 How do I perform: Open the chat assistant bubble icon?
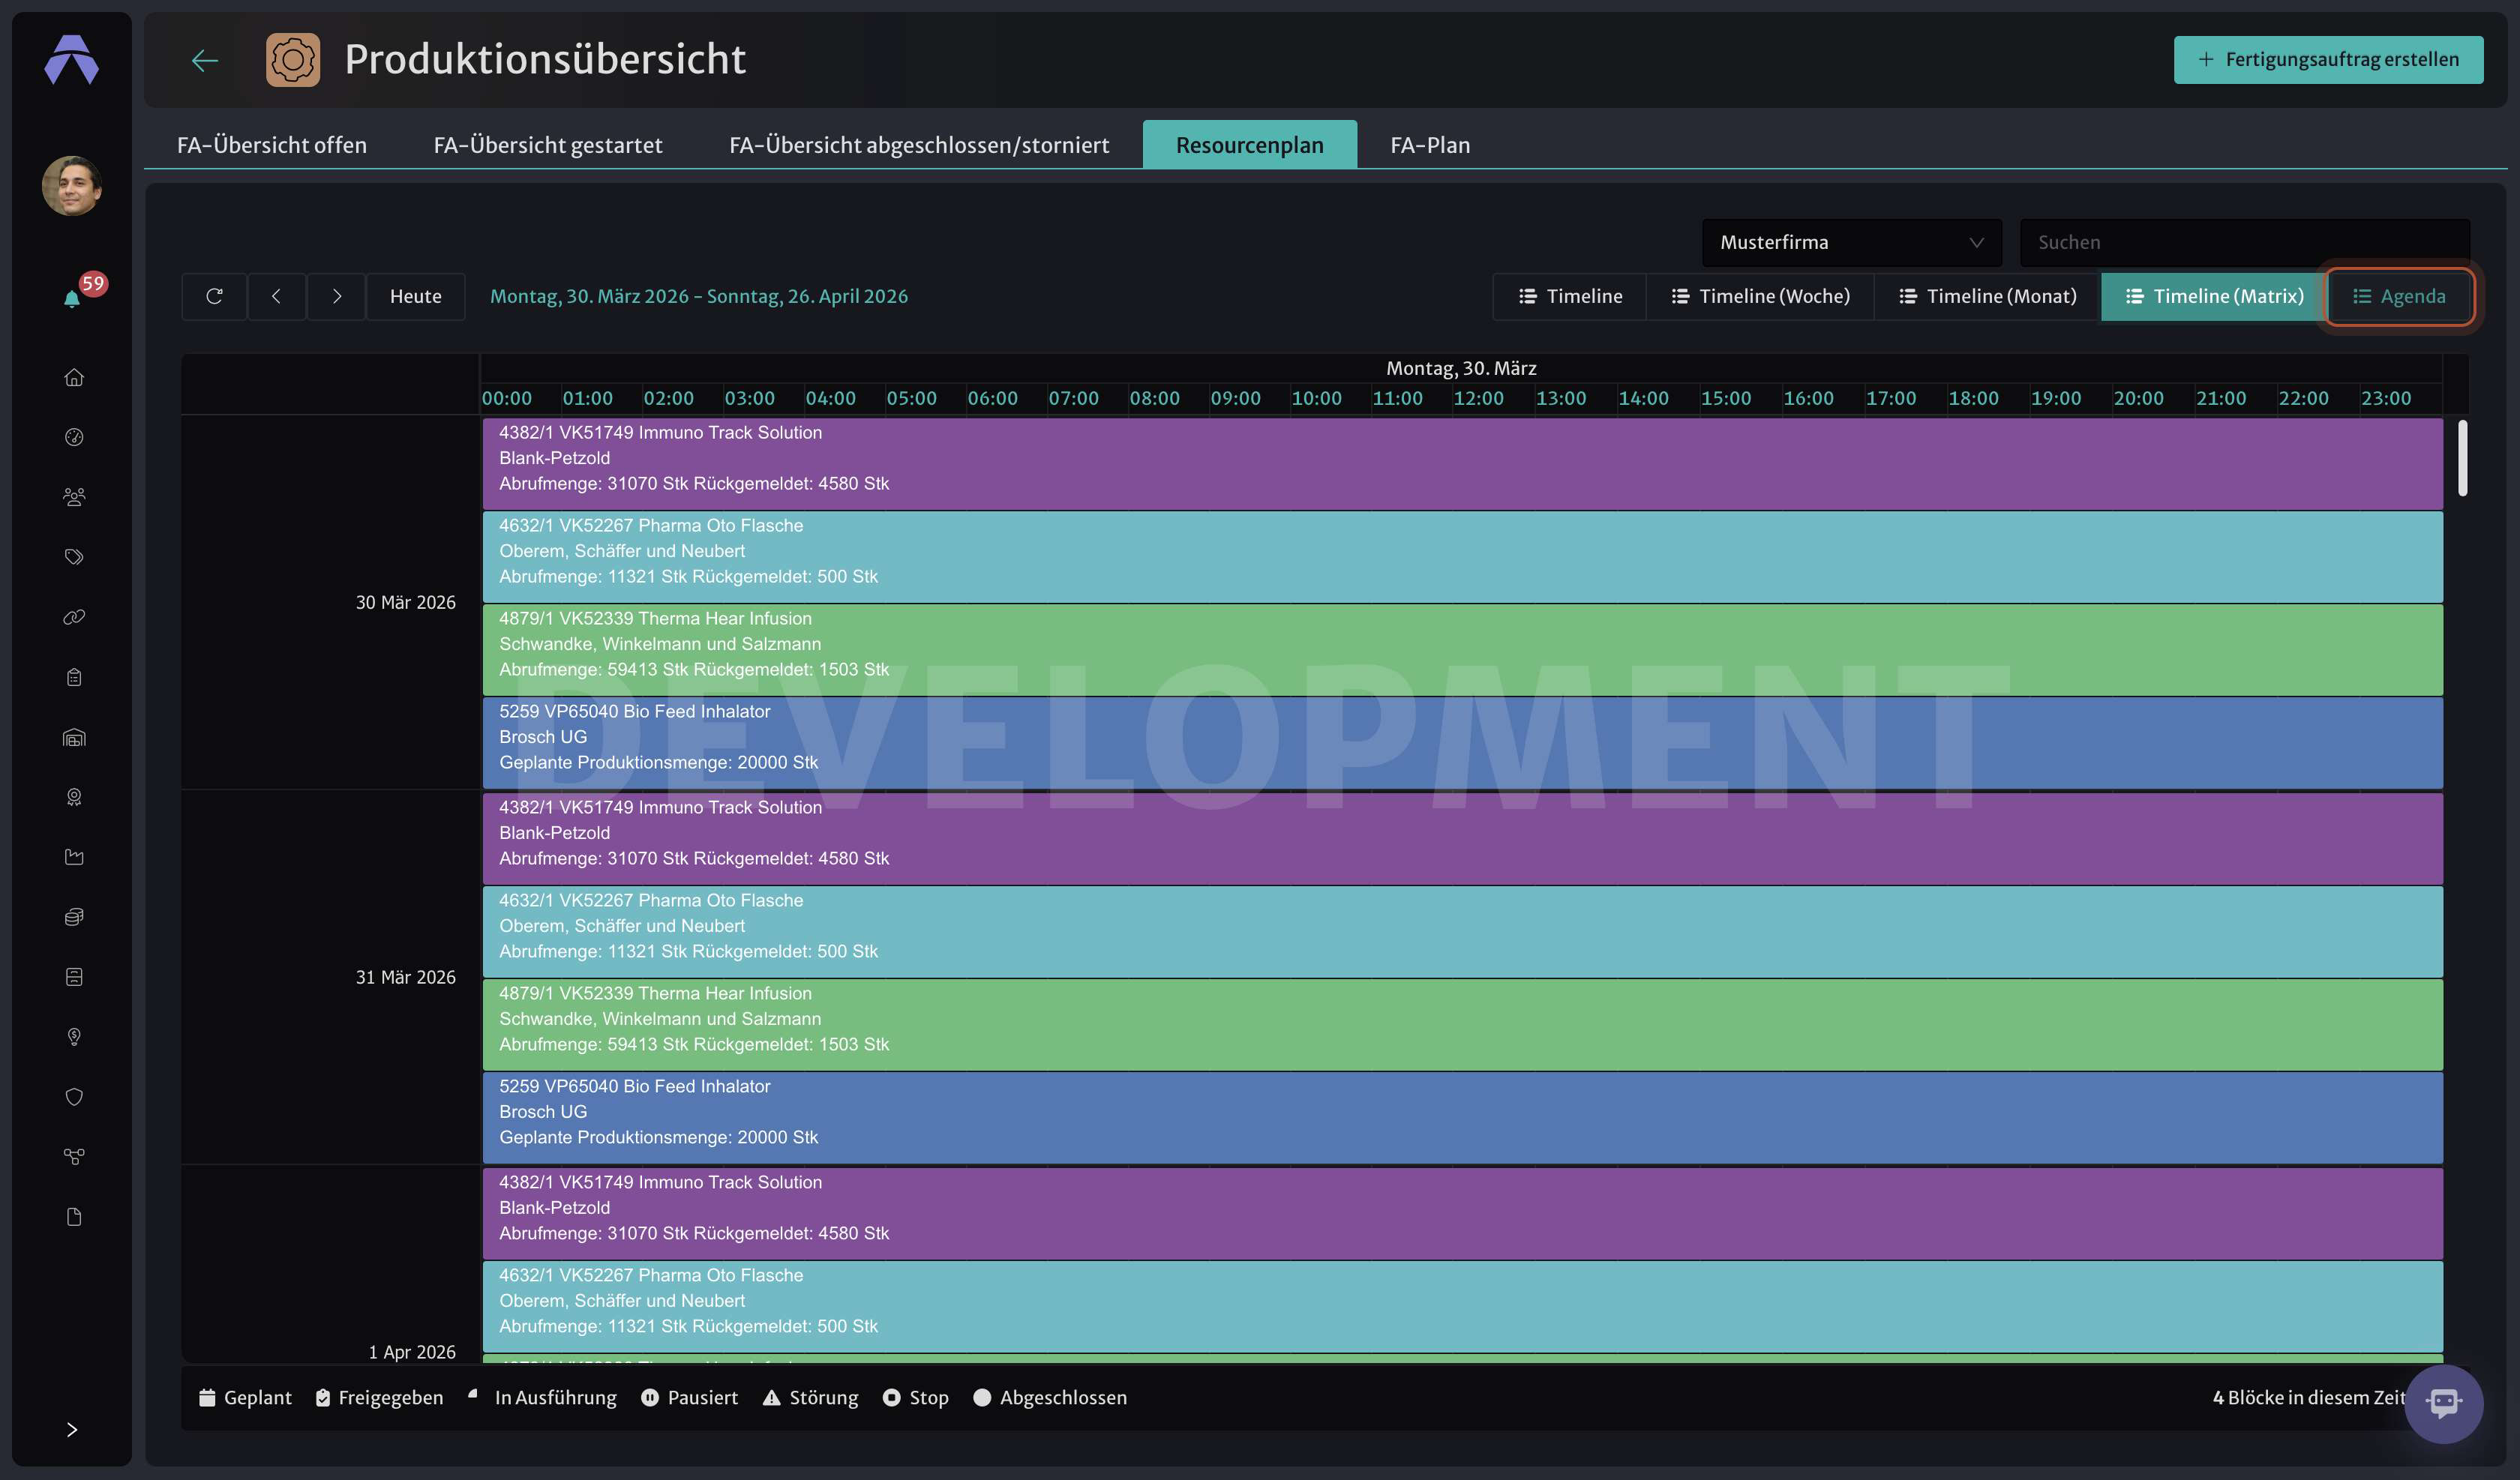(2443, 1403)
